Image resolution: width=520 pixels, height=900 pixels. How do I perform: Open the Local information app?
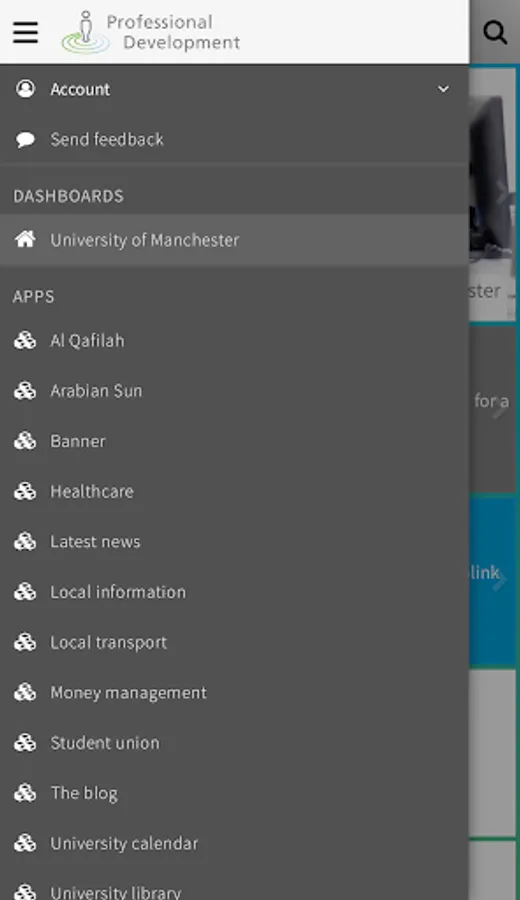(234, 592)
